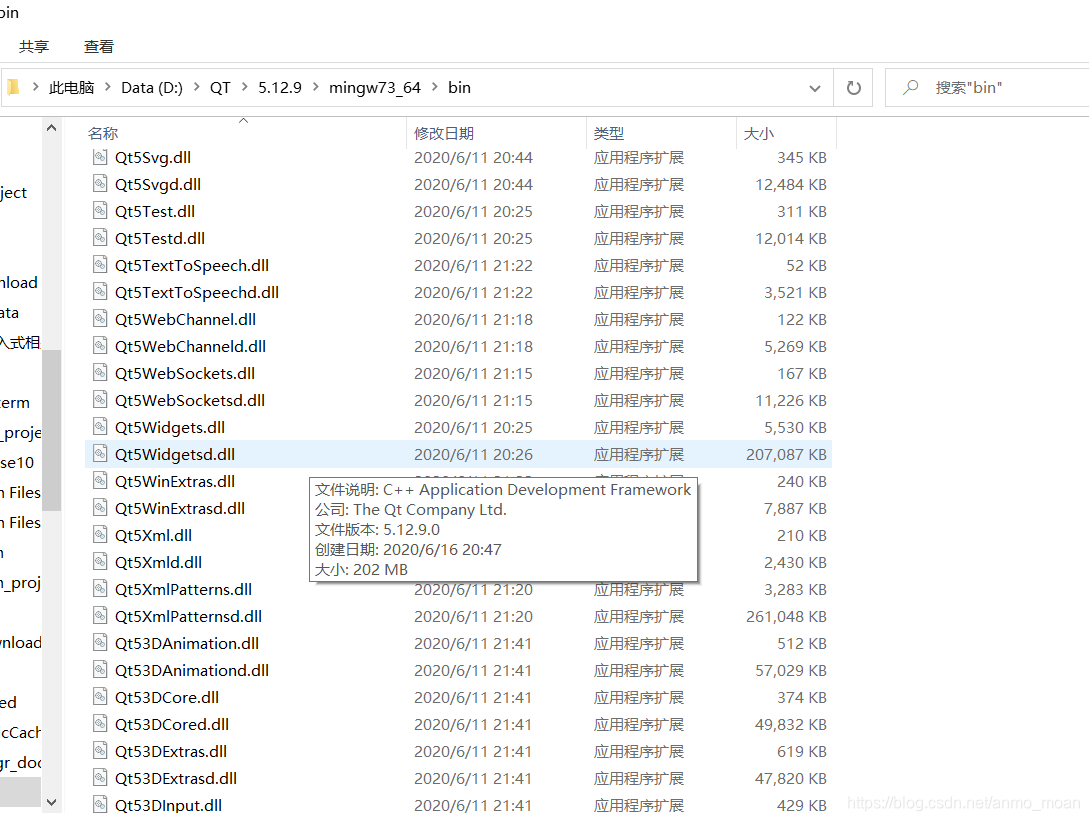1089x821 pixels.
Task: Navigate to 5.12.9 folder in breadcrumb
Action: (x=280, y=88)
